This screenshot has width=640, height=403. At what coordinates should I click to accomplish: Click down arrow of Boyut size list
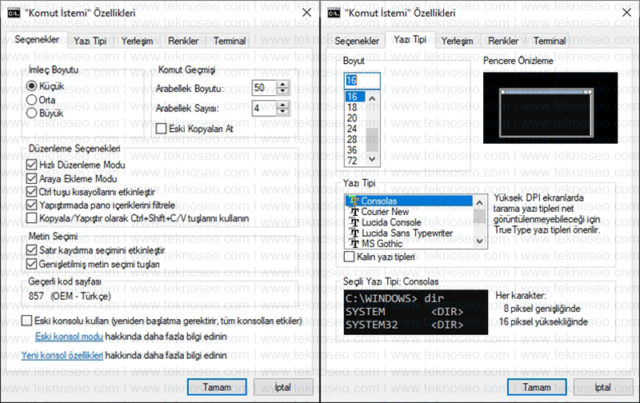click(372, 159)
